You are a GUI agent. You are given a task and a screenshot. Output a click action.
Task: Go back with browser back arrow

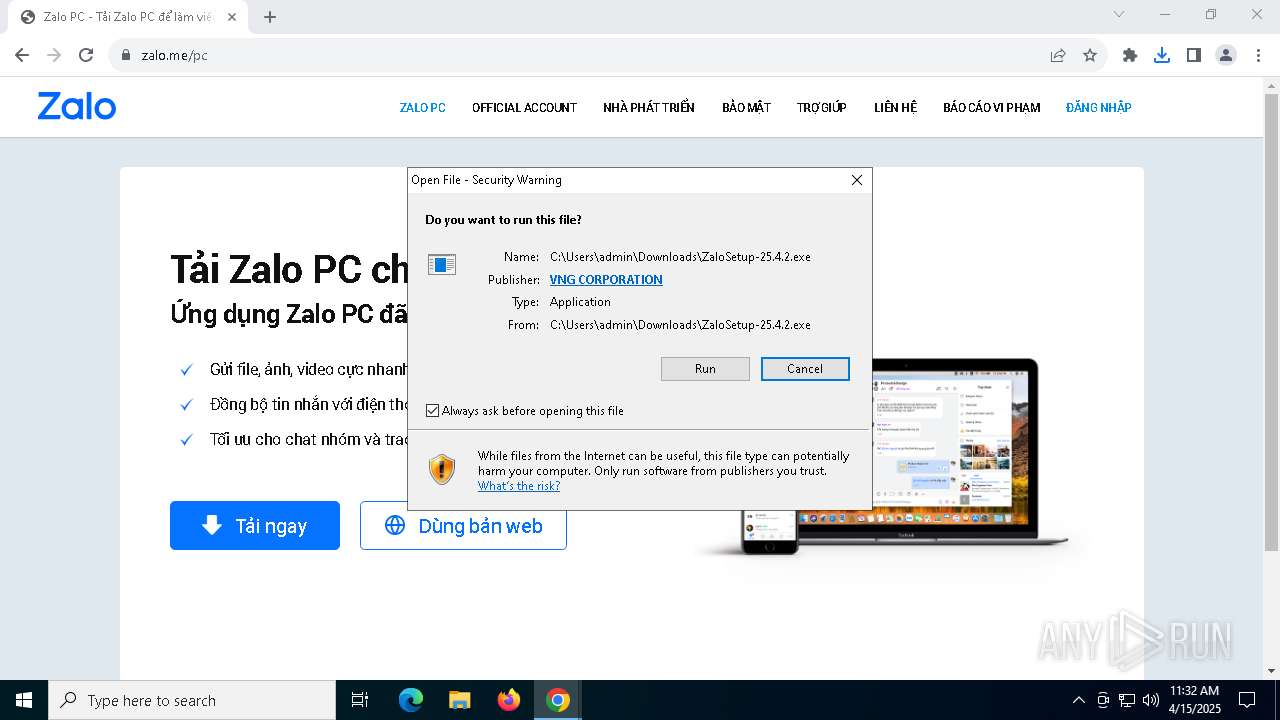[22, 55]
